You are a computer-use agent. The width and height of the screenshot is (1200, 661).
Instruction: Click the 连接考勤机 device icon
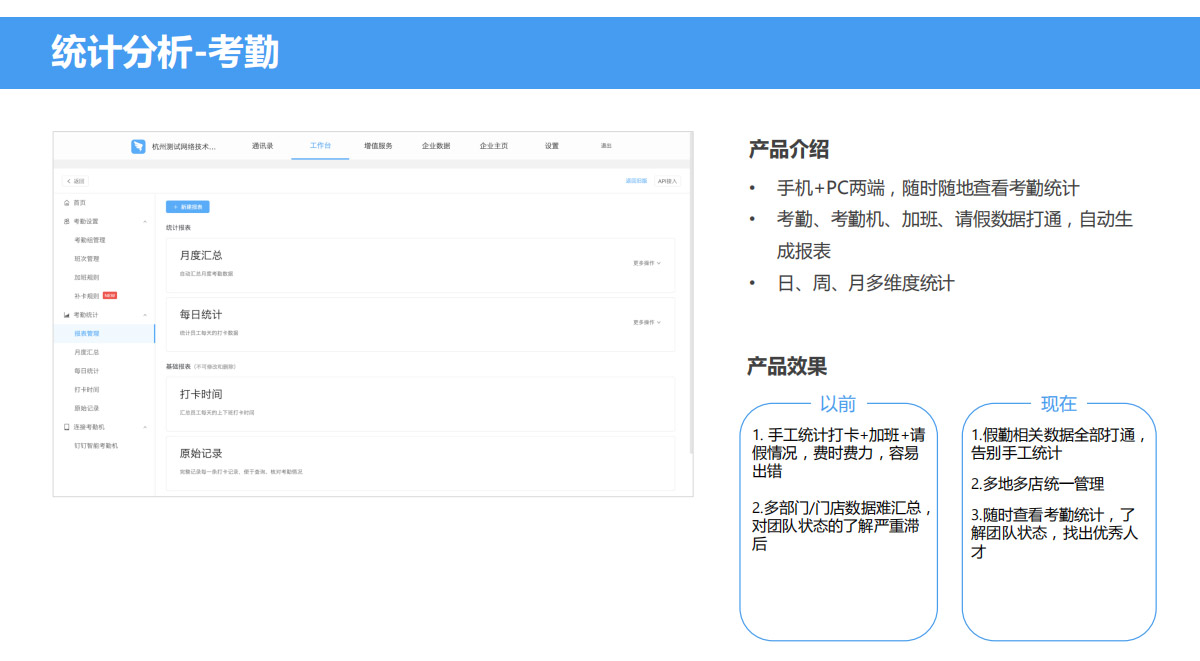coord(67,427)
